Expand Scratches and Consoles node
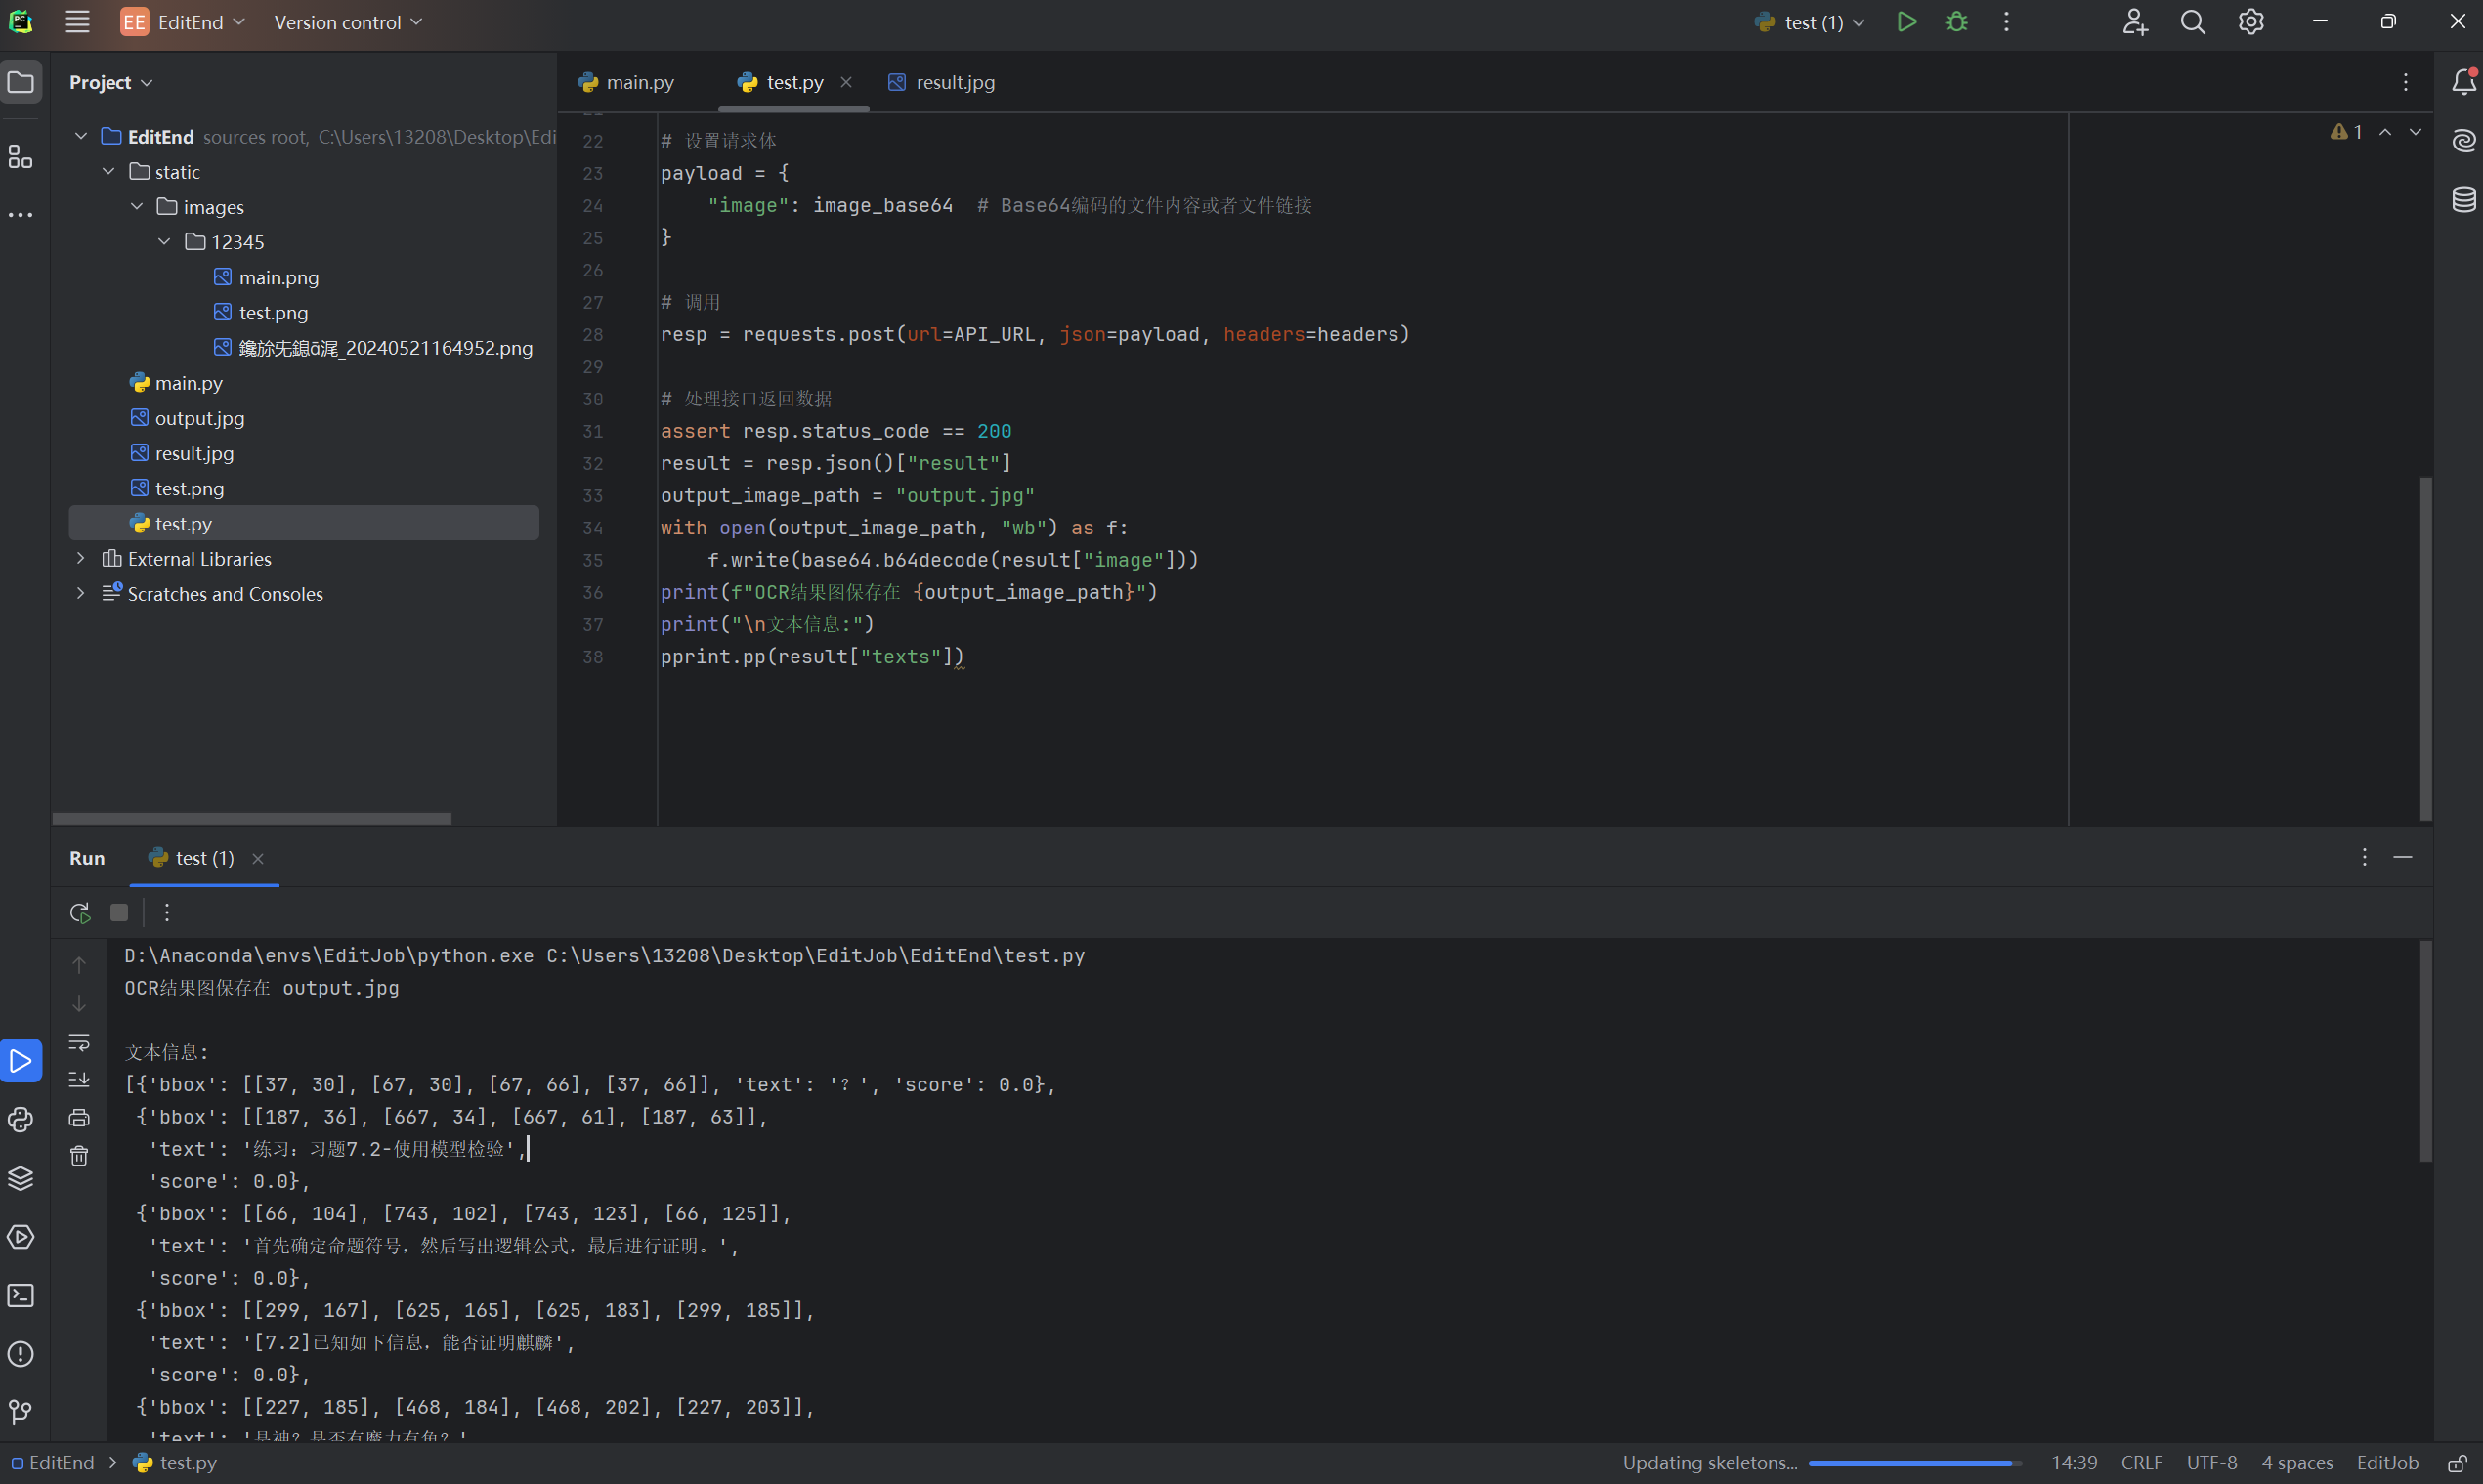The image size is (2483, 1484). tap(81, 593)
